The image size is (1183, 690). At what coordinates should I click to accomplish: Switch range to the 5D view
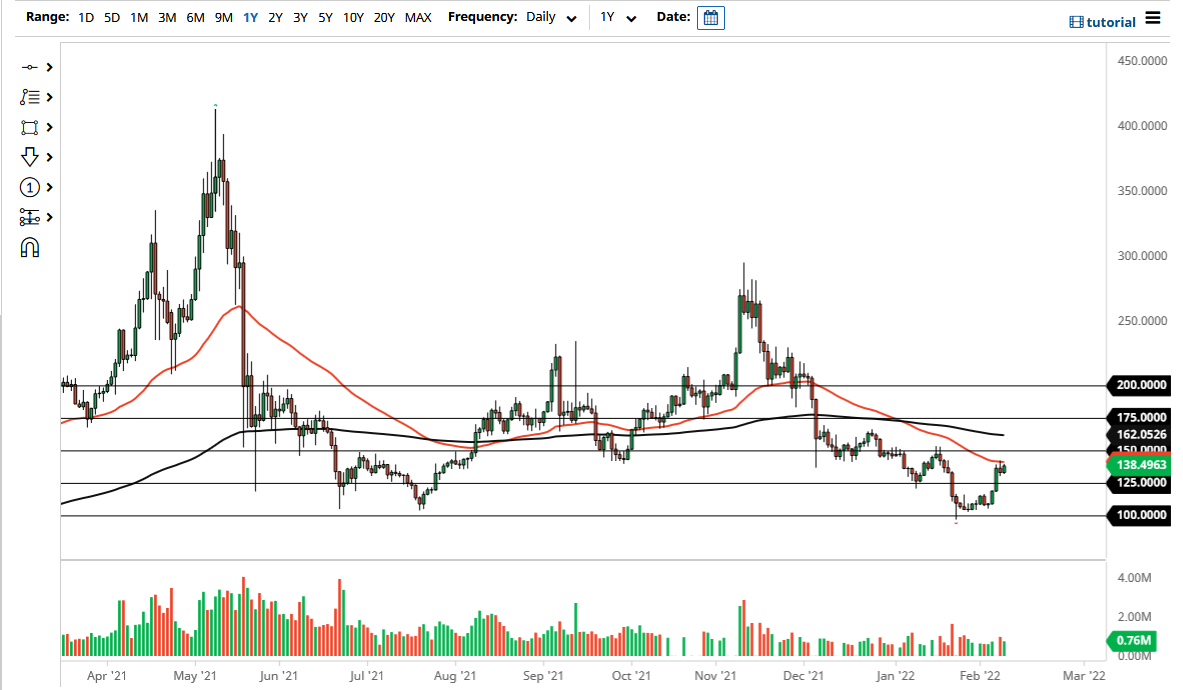tap(111, 17)
